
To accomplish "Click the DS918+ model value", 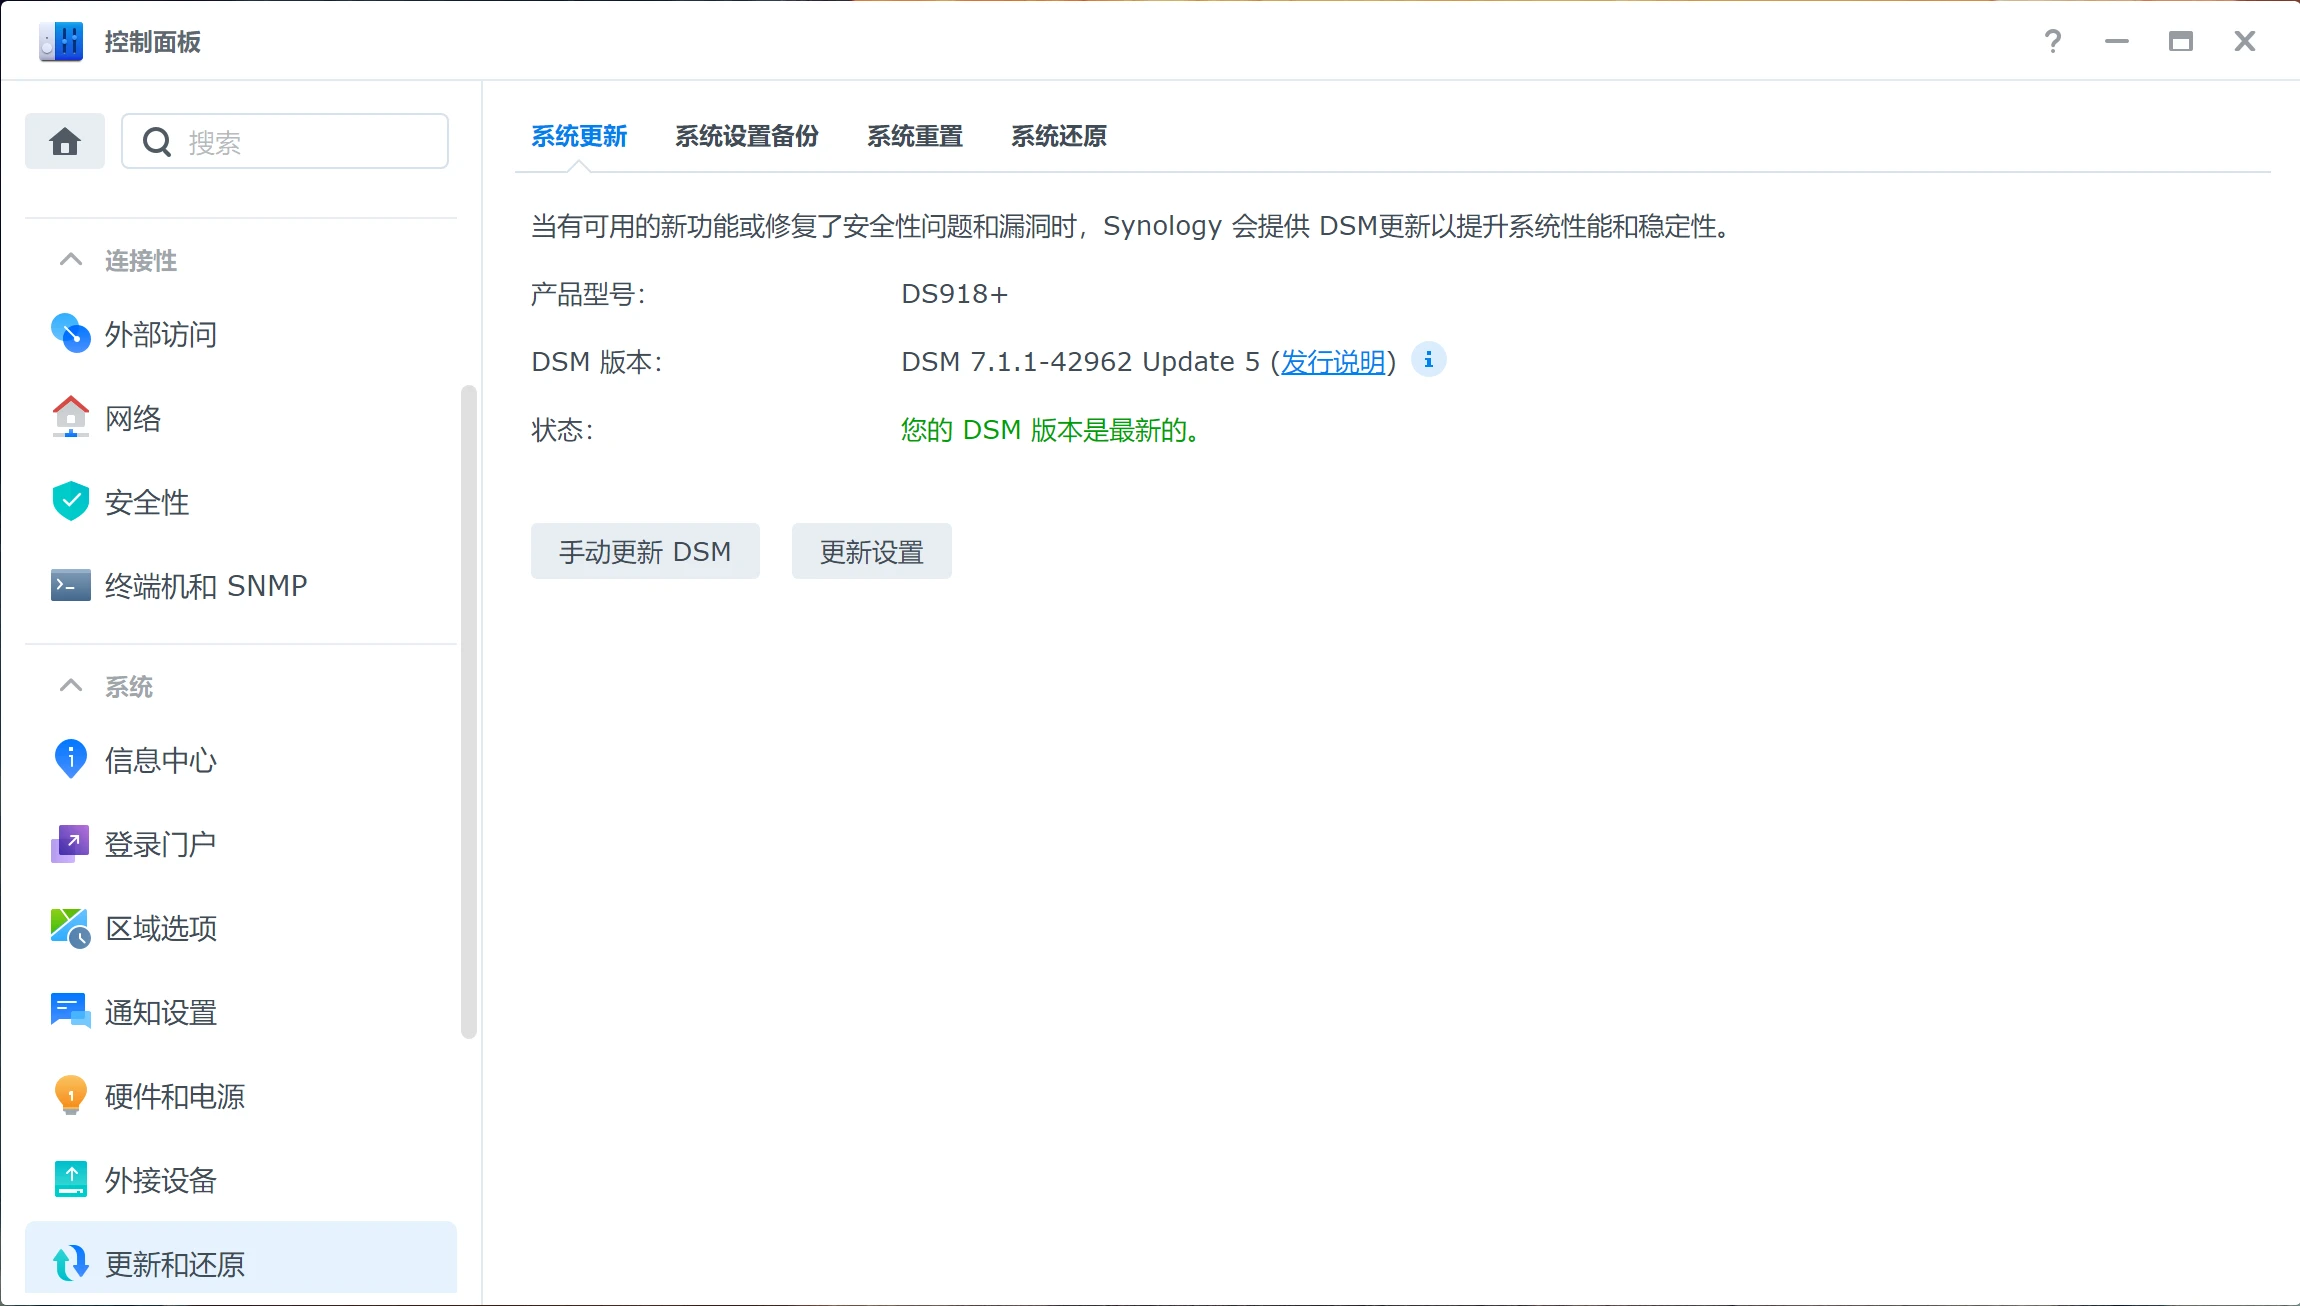I will [x=955, y=294].
